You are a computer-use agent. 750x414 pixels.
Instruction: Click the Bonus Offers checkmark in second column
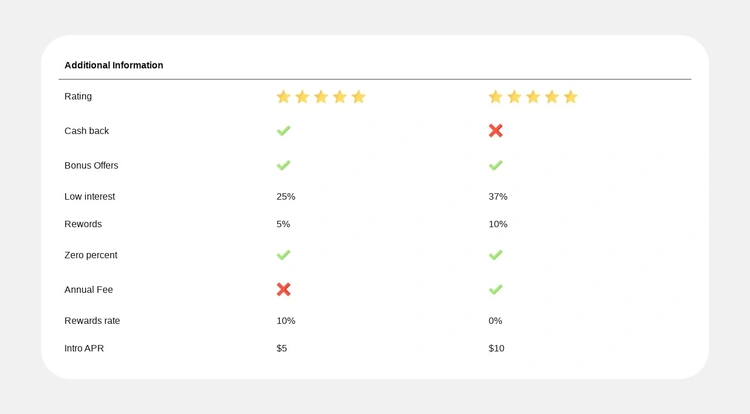(x=495, y=165)
